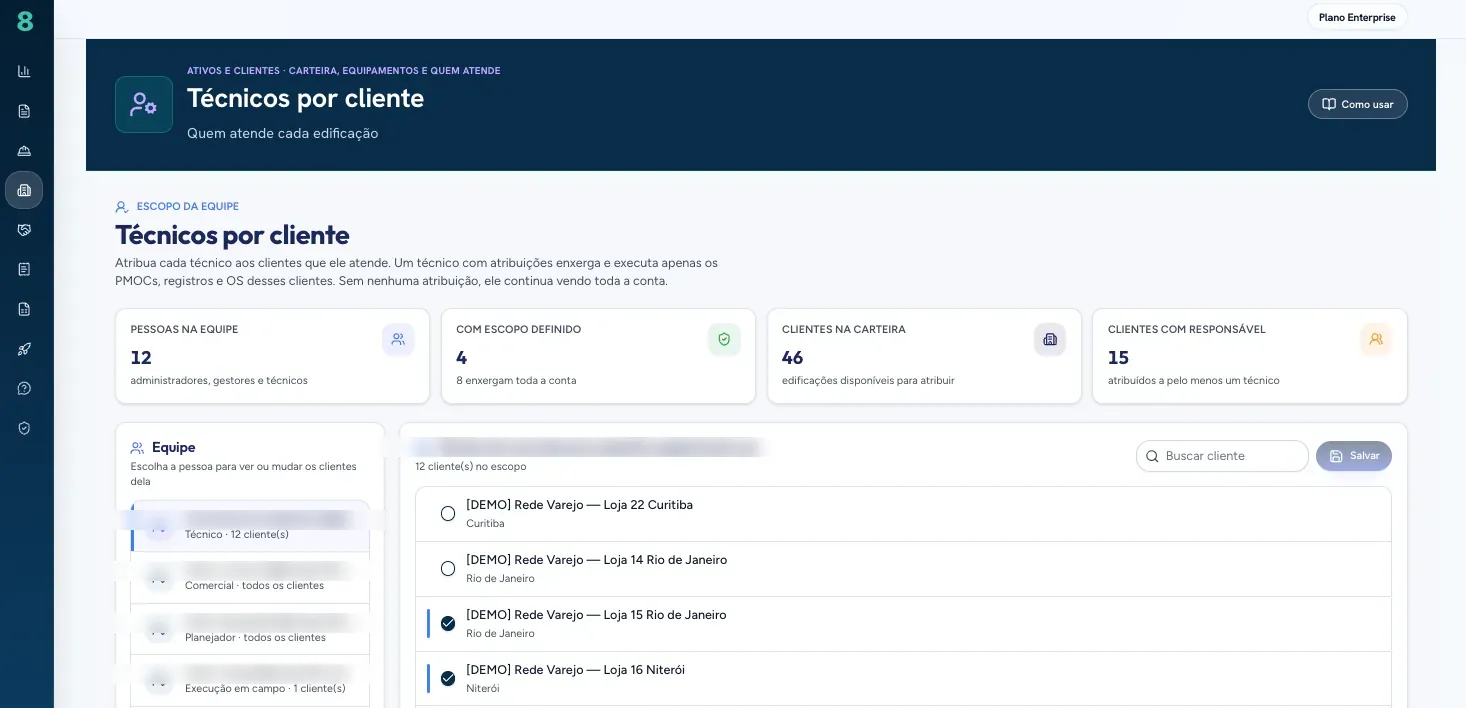Open the question mark help icon

coord(24,388)
